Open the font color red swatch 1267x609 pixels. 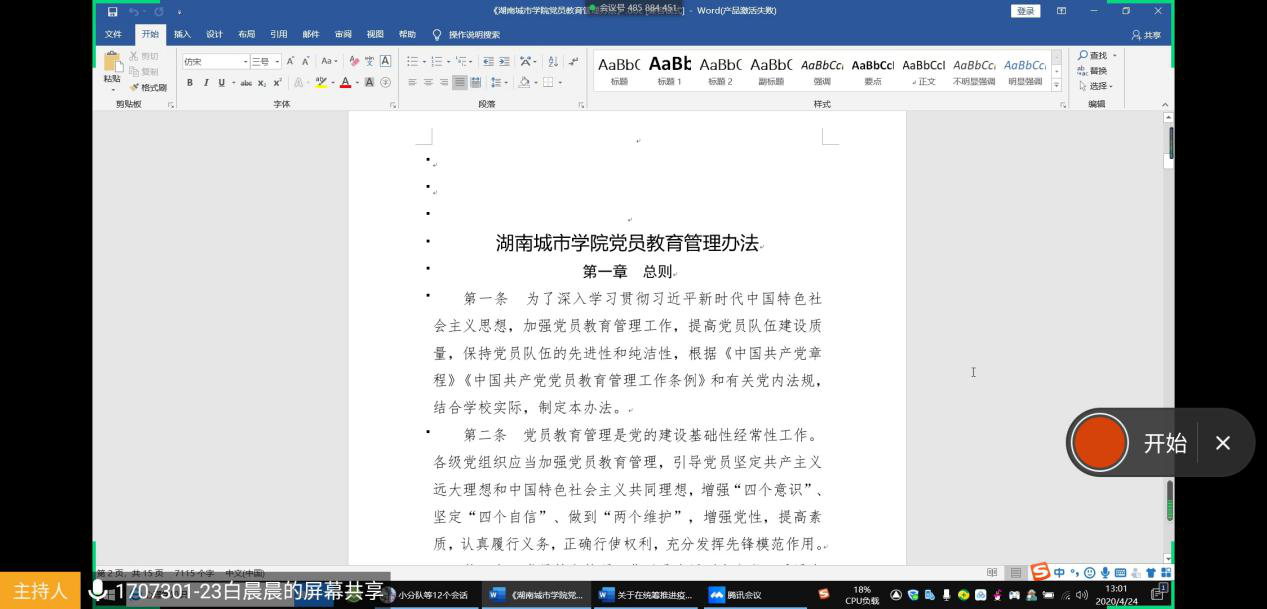click(x=345, y=83)
